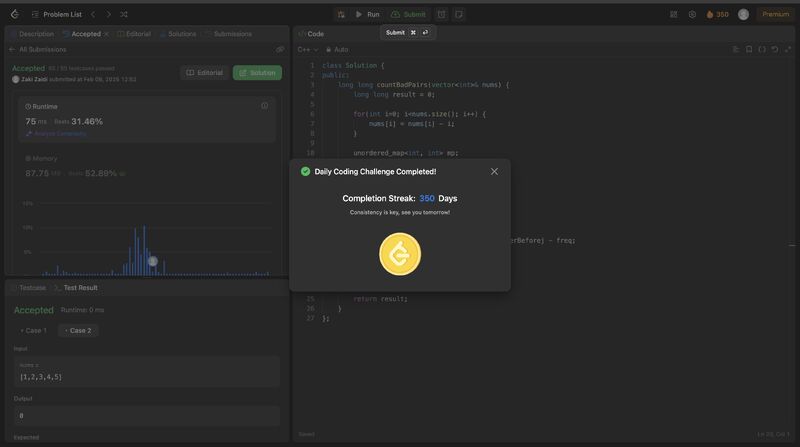This screenshot has width=800, height=447.
Task: Open the timer alarm clock icon
Action: 441,14
